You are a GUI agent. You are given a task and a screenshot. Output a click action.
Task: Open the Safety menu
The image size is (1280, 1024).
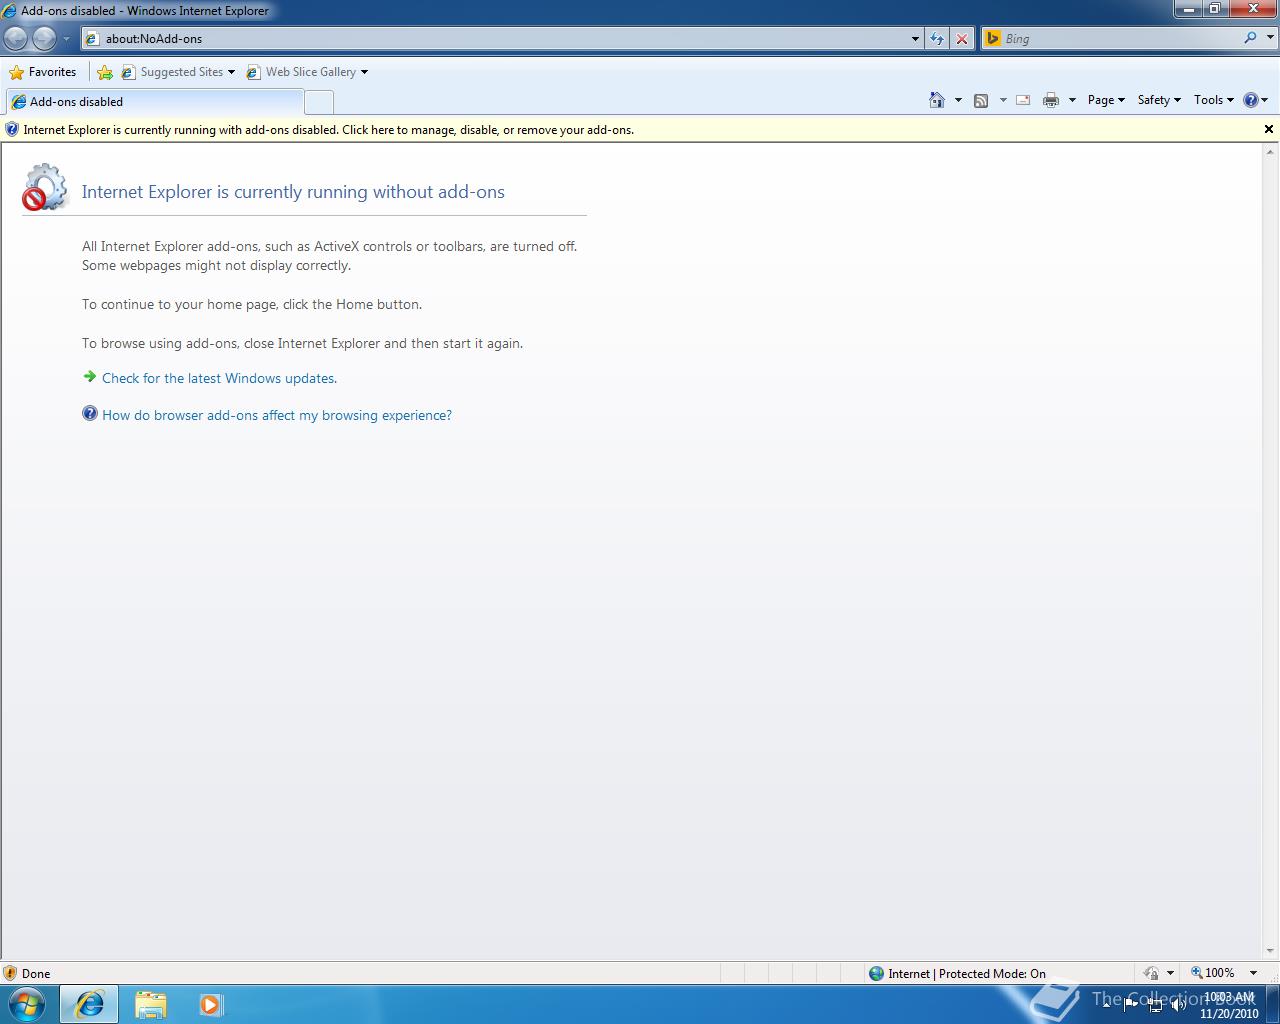coord(1159,100)
